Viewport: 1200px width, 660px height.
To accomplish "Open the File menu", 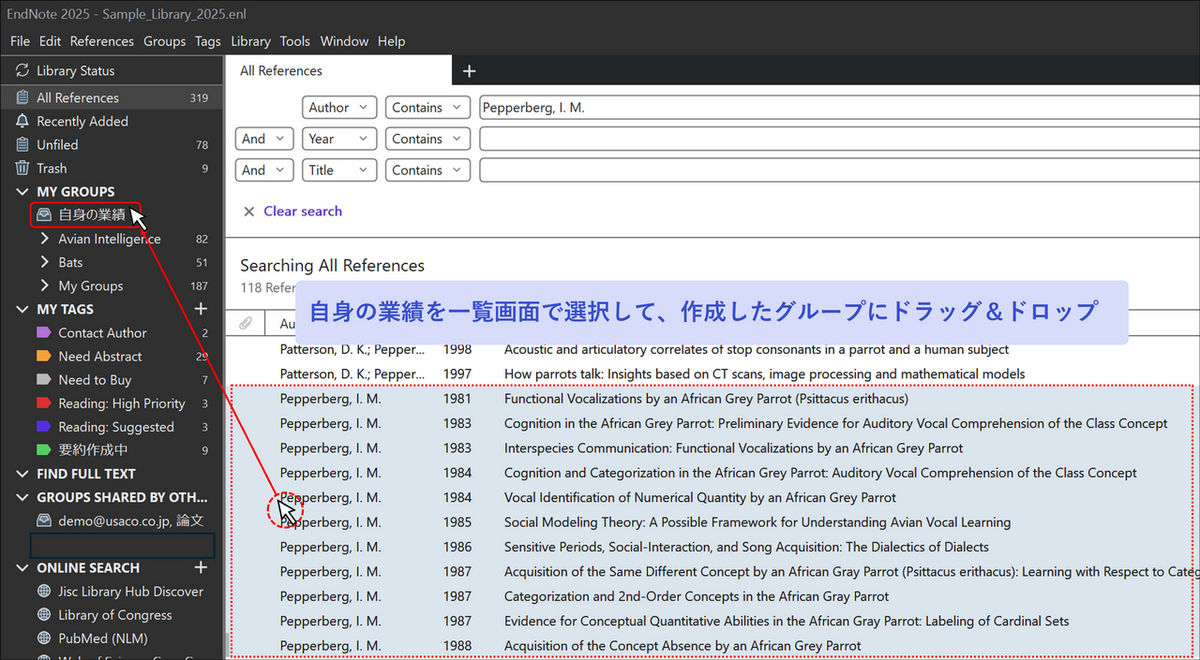I will coord(20,41).
